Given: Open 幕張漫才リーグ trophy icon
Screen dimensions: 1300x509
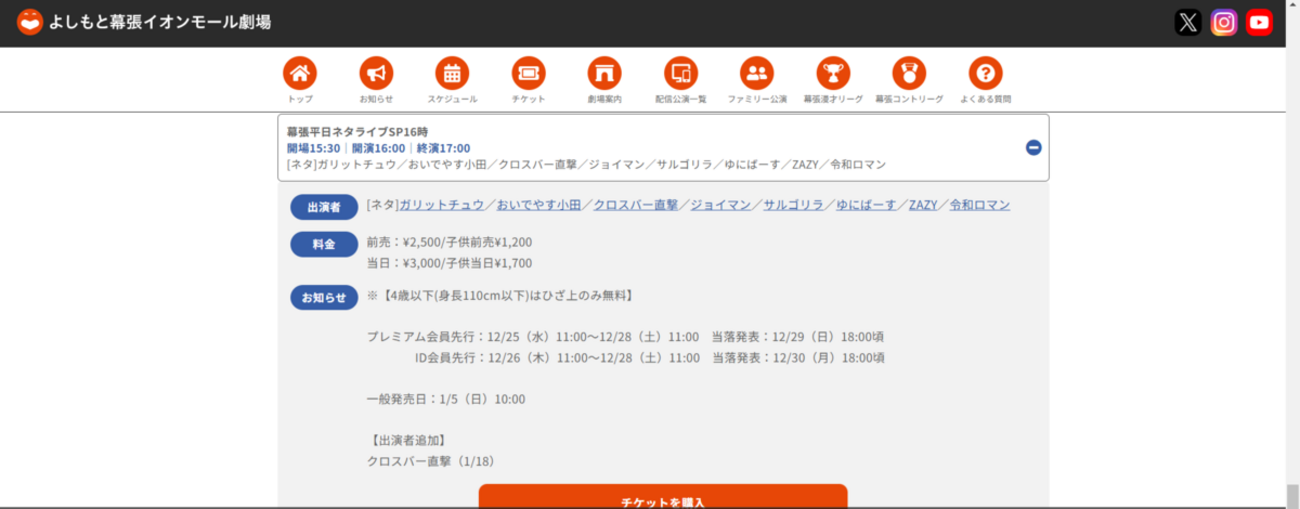Looking at the screenshot, I should click(833, 73).
